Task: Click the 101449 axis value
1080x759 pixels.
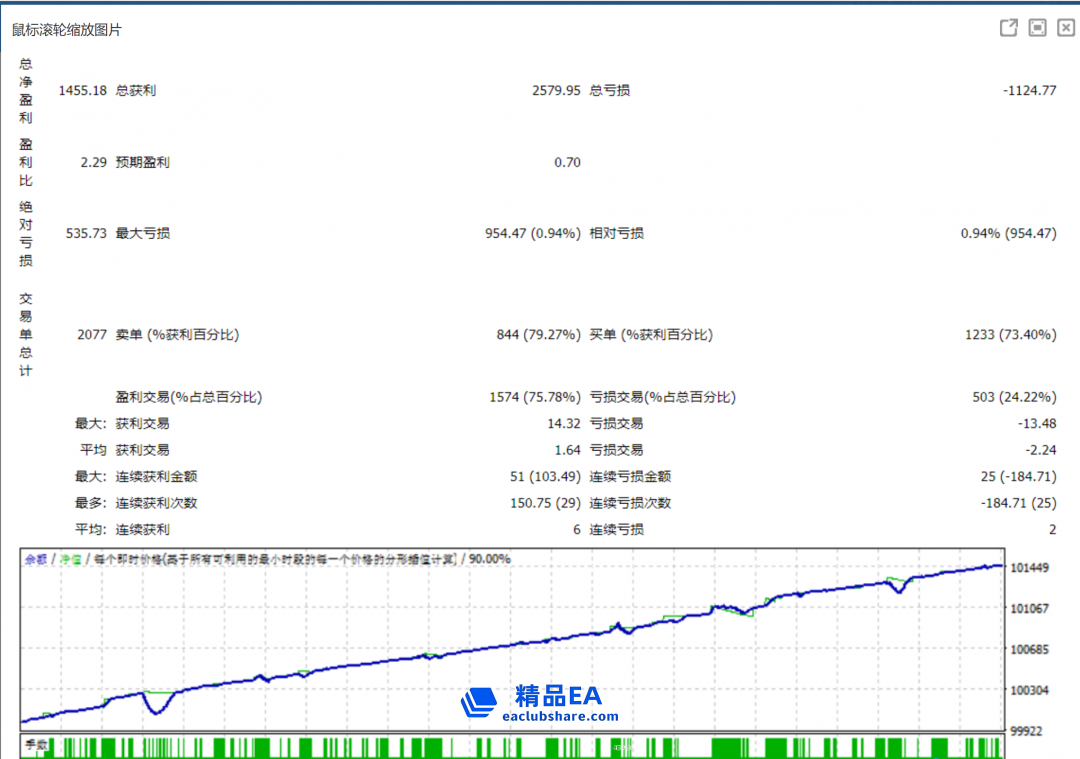Action: [x=1029, y=568]
